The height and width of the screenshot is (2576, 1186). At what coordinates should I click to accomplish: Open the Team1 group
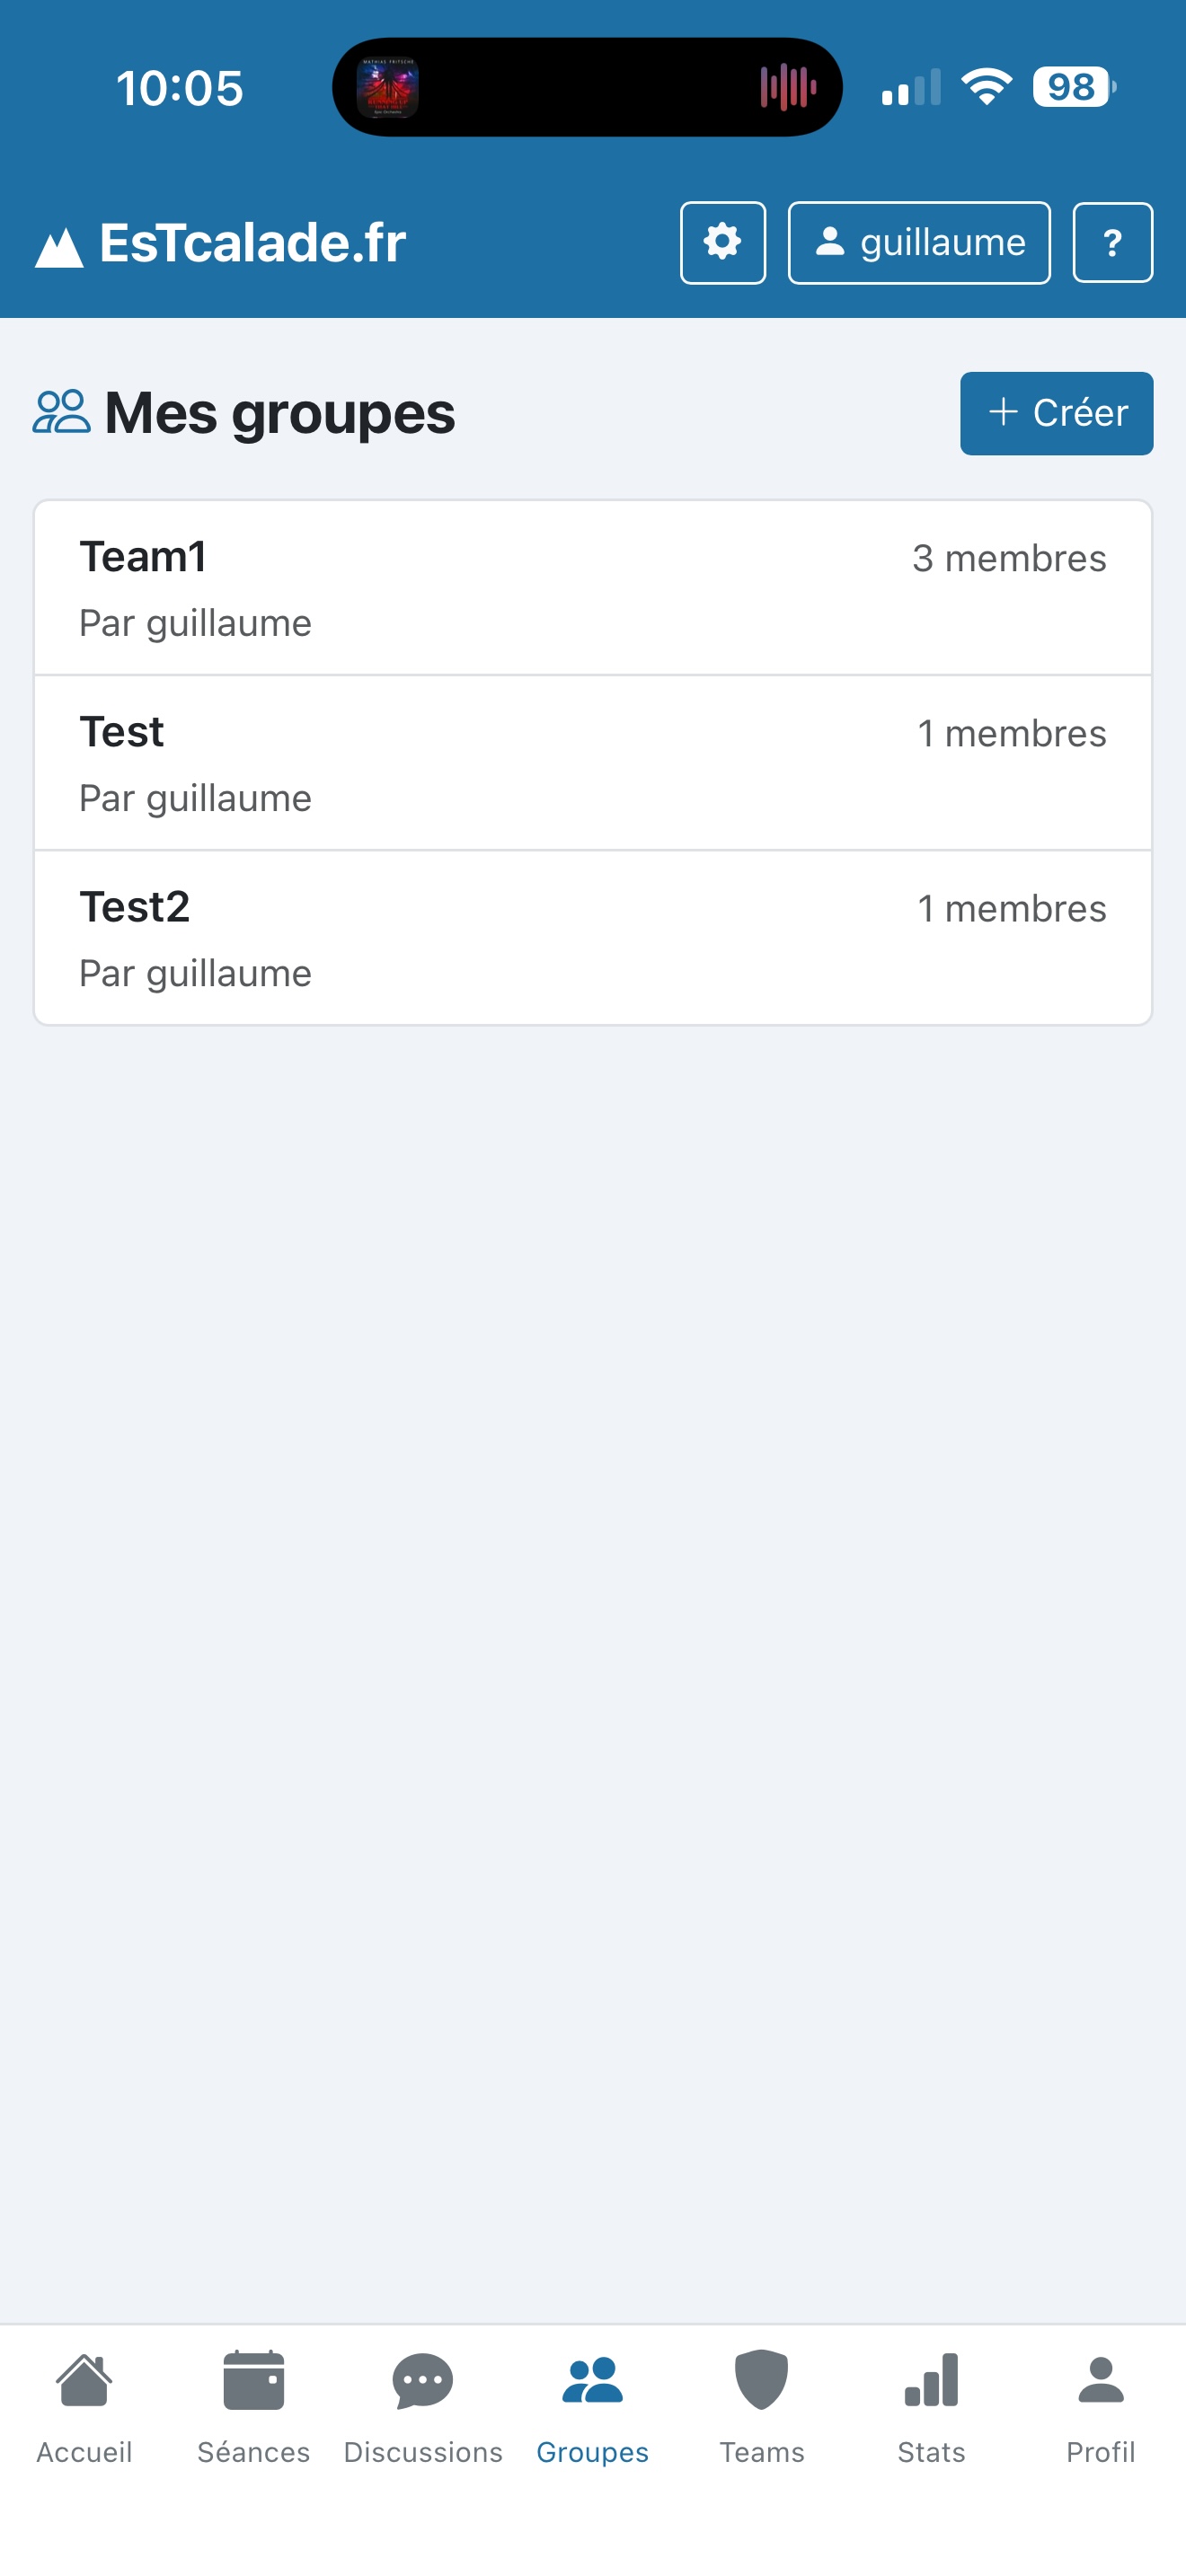click(592, 588)
